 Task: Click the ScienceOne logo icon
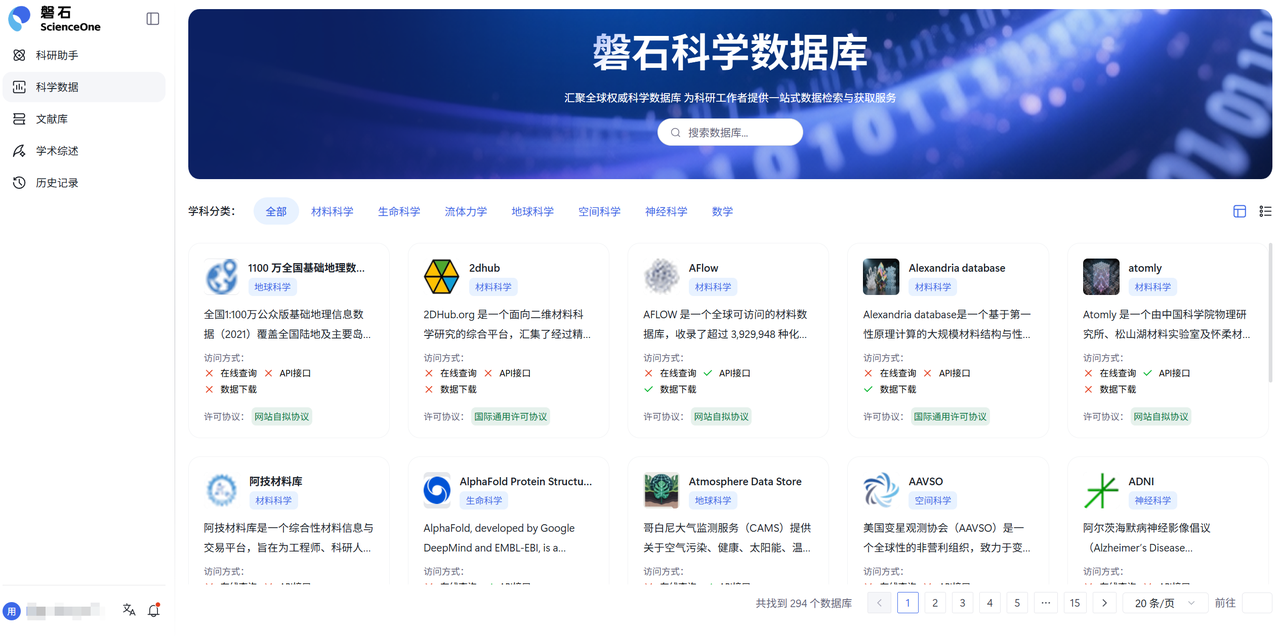[20, 18]
